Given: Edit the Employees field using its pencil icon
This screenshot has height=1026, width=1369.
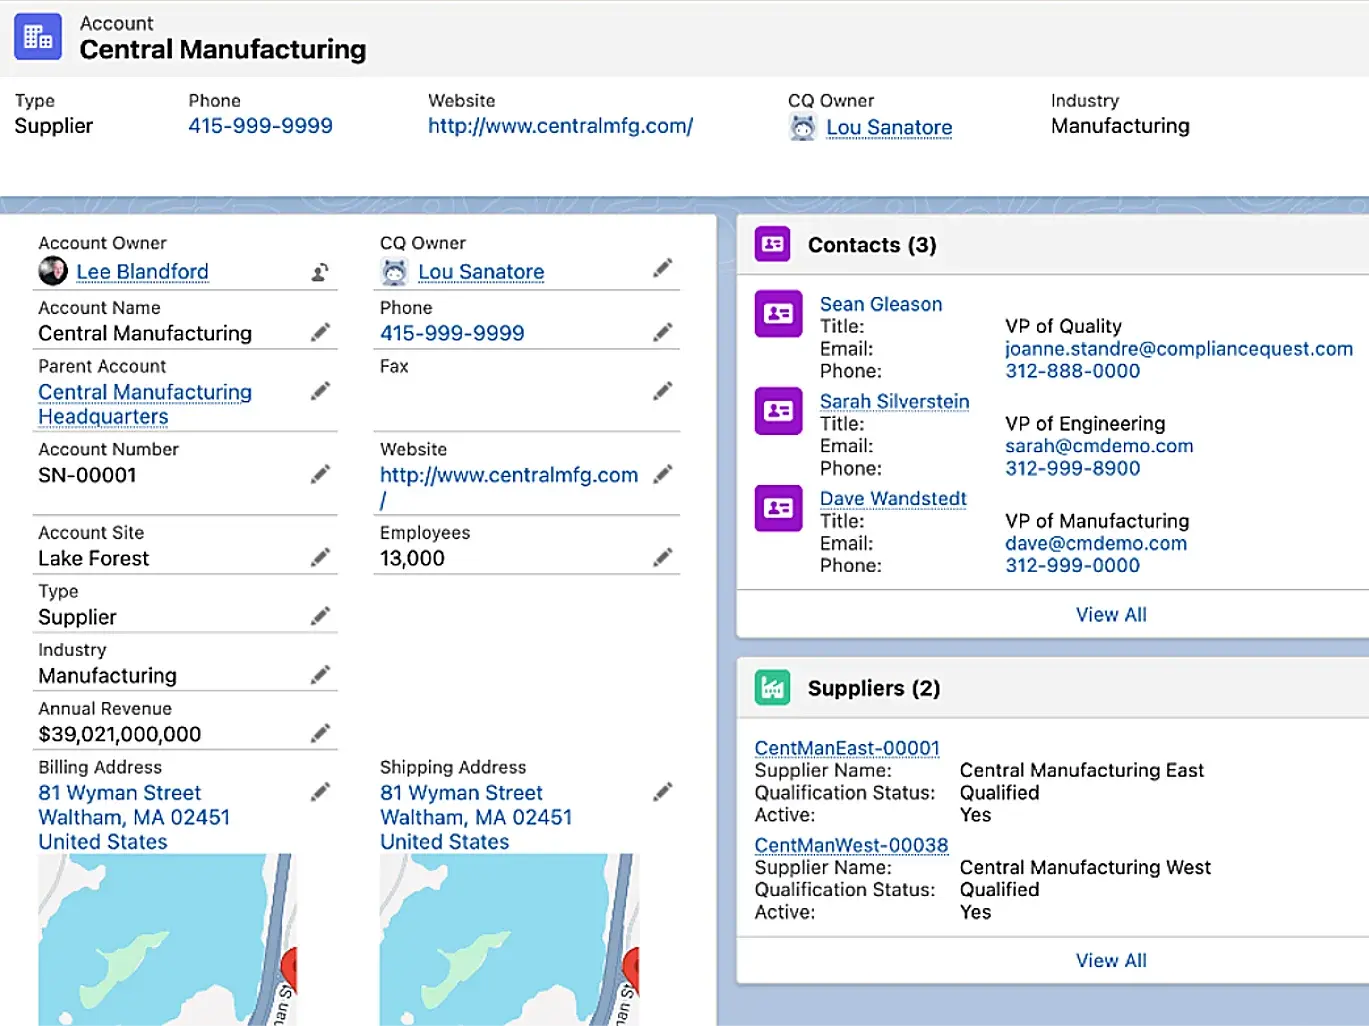Looking at the screenshot, I should (x=662, y=557).
